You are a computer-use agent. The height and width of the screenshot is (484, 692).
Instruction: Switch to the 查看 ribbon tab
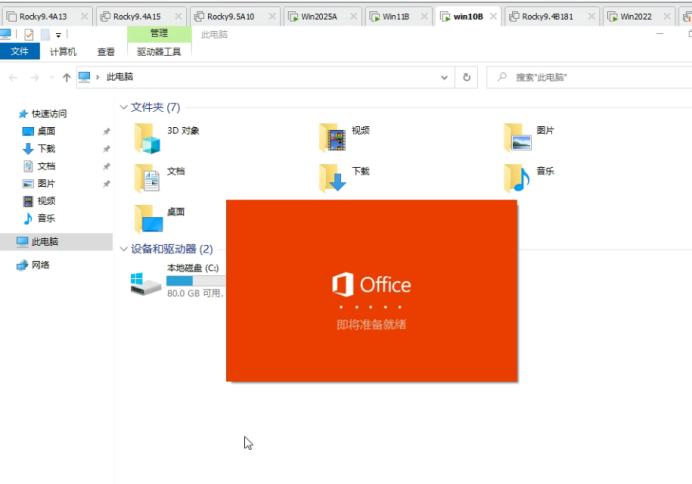106,52
